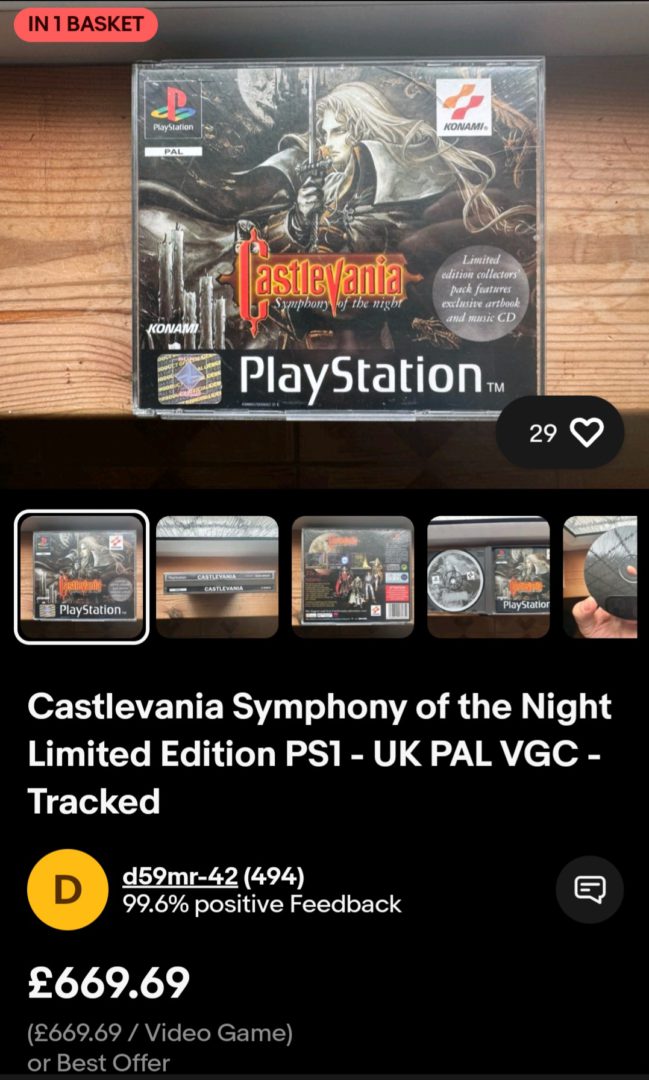Tap the hologram sticker on the game case
Viewport: 649px width, 1080px height.
(189, 378)
